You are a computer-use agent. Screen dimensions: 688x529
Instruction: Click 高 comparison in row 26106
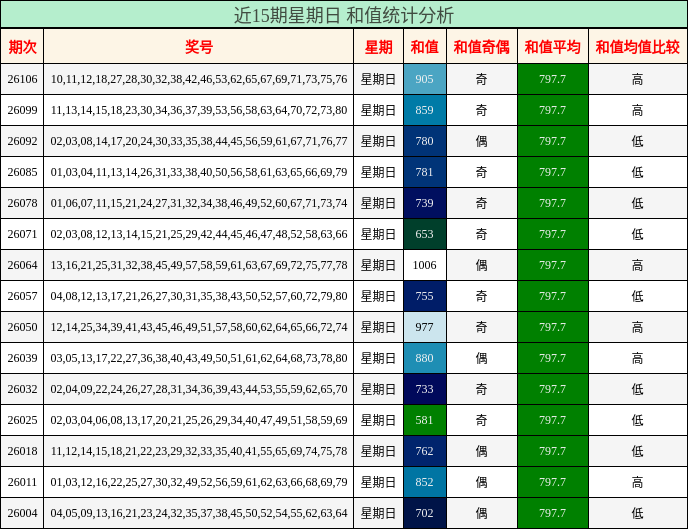638,79
